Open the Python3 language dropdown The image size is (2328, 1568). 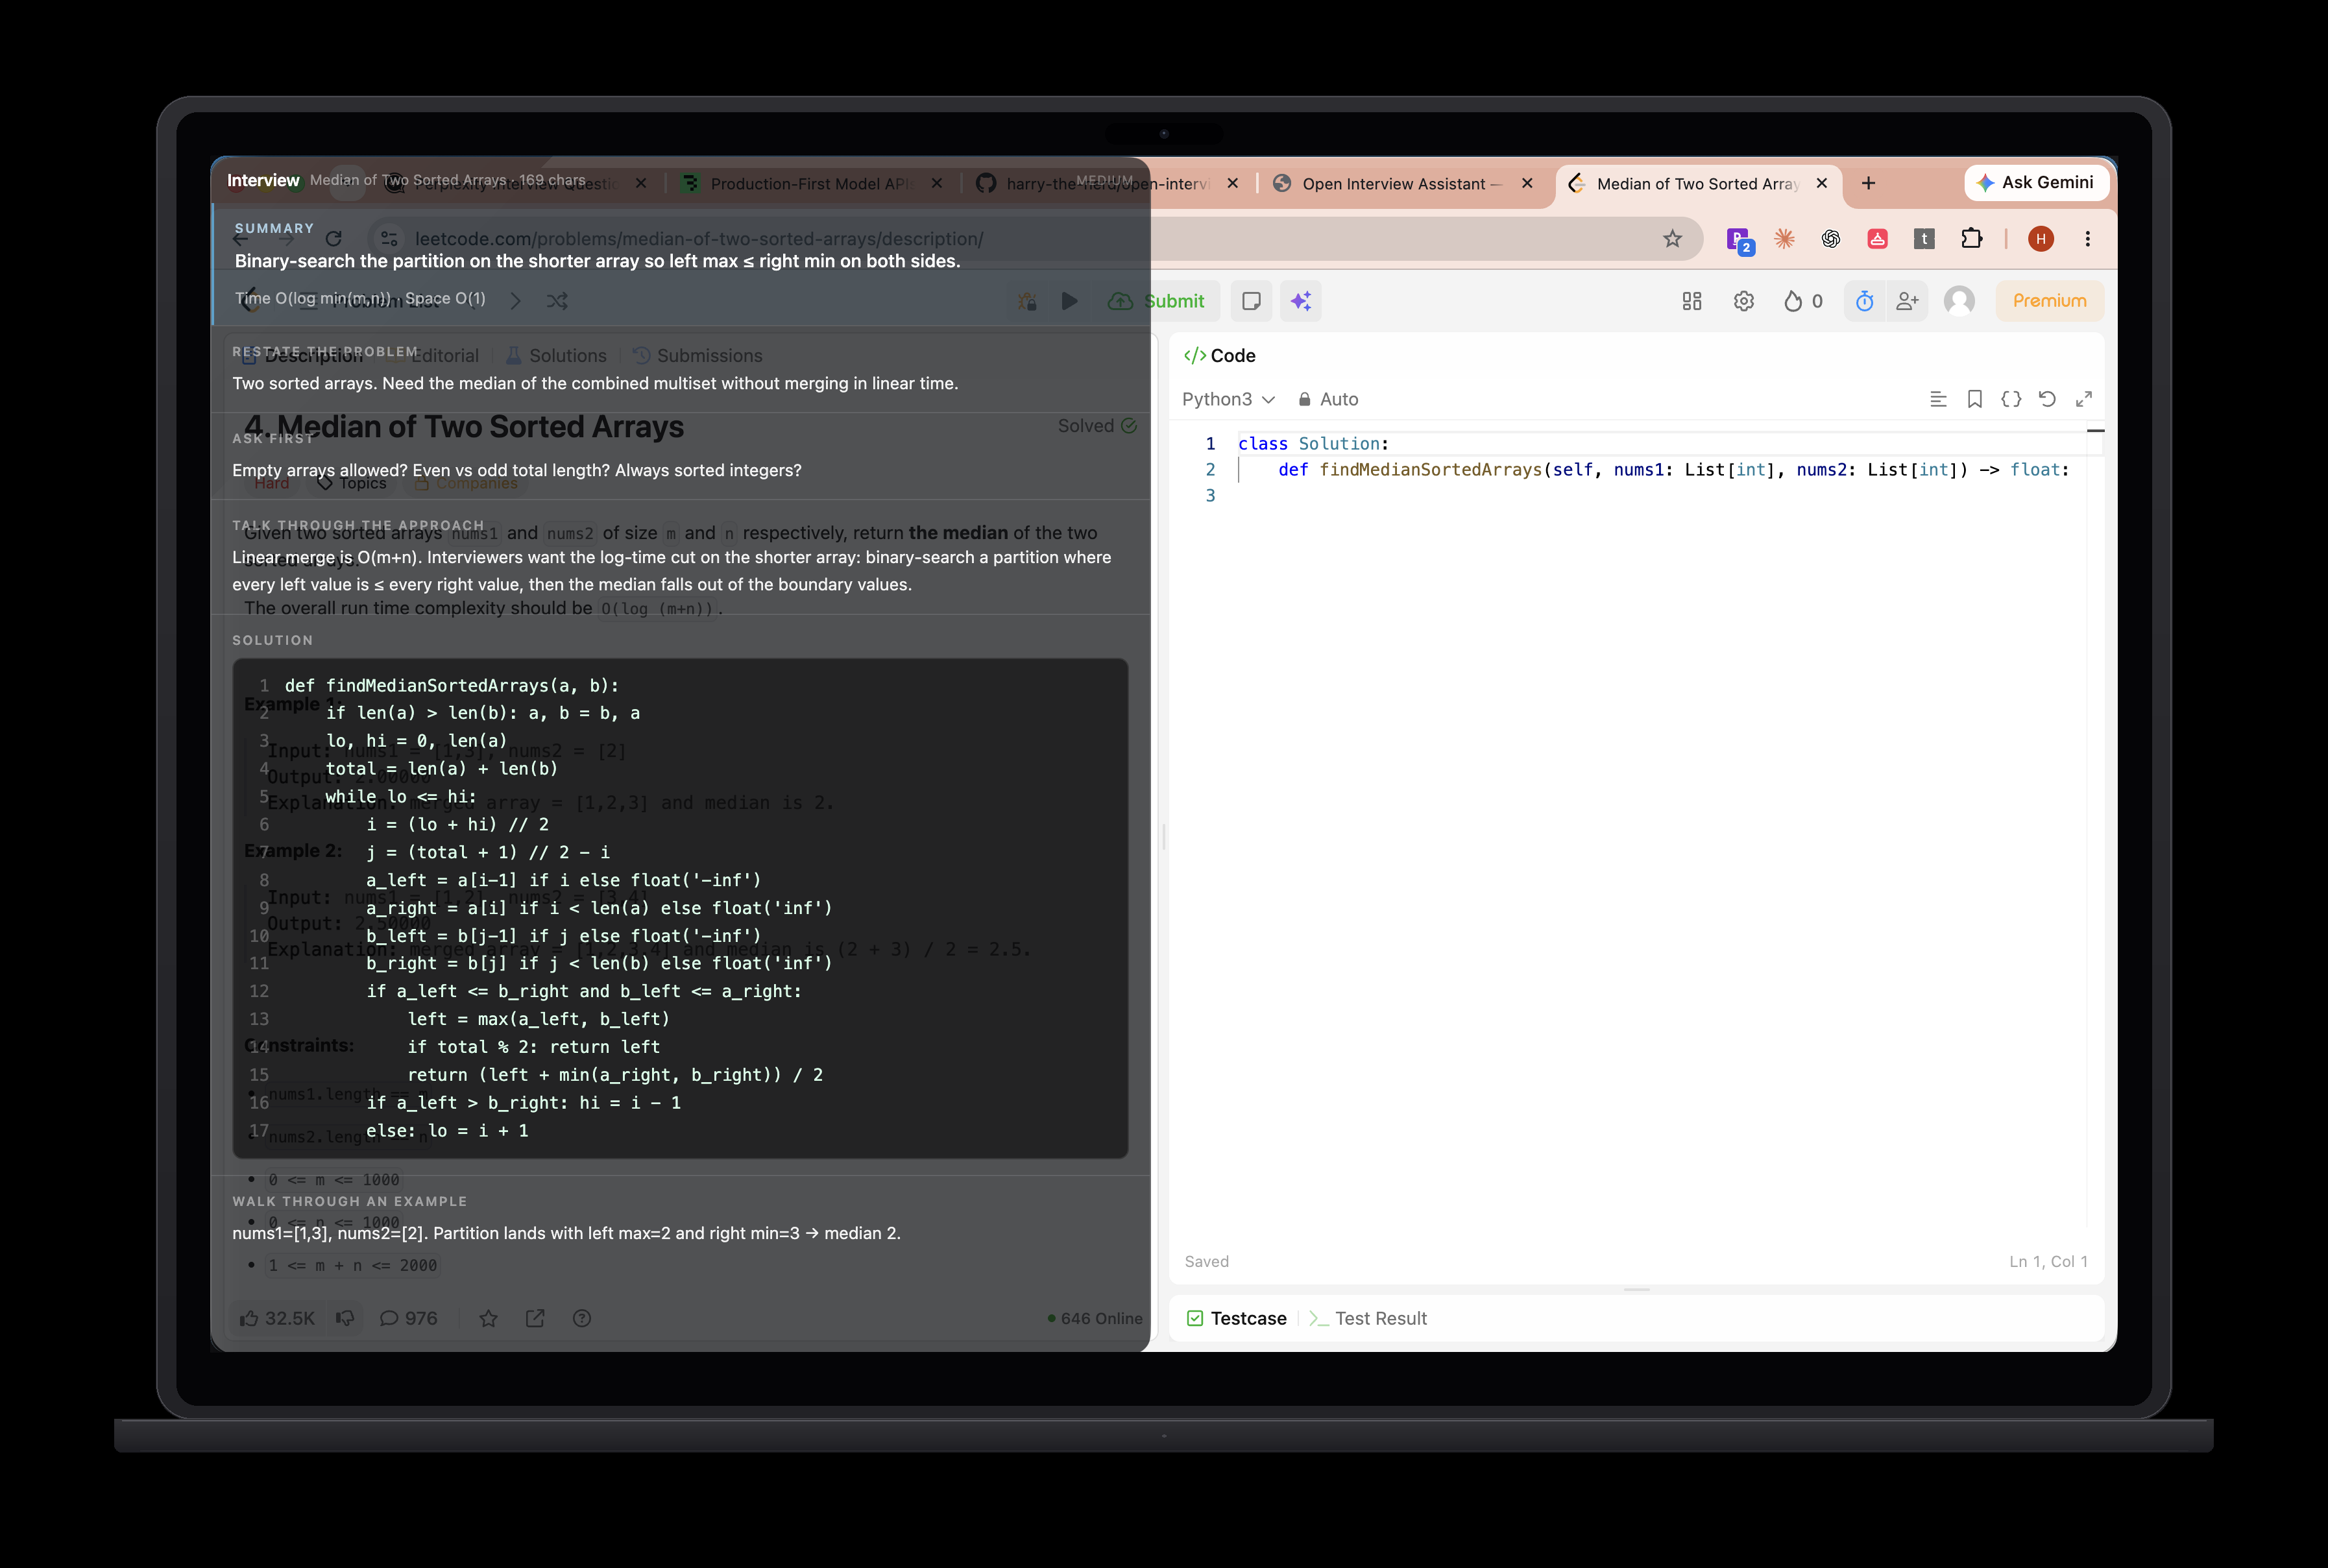1228,399
